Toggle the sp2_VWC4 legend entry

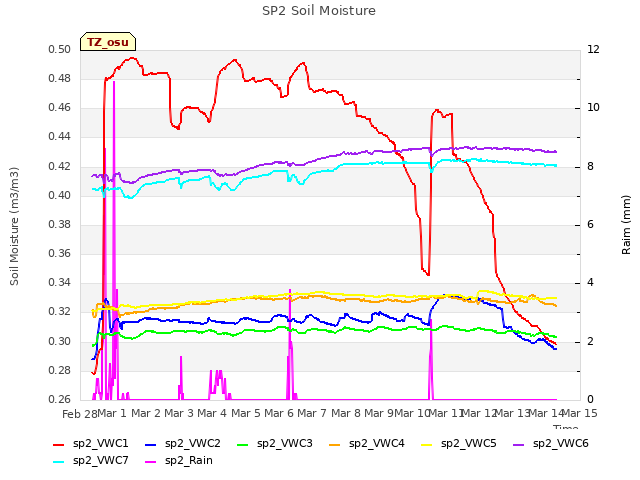[367, 444]
